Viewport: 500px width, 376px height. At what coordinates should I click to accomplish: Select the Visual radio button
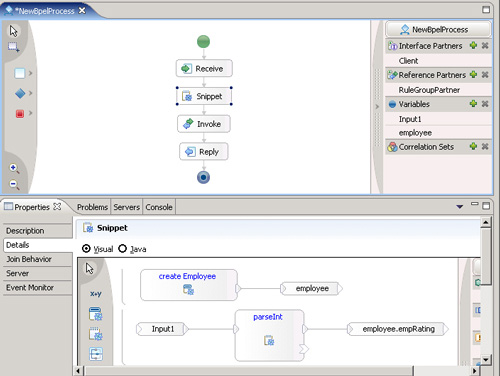pos(86,249)
